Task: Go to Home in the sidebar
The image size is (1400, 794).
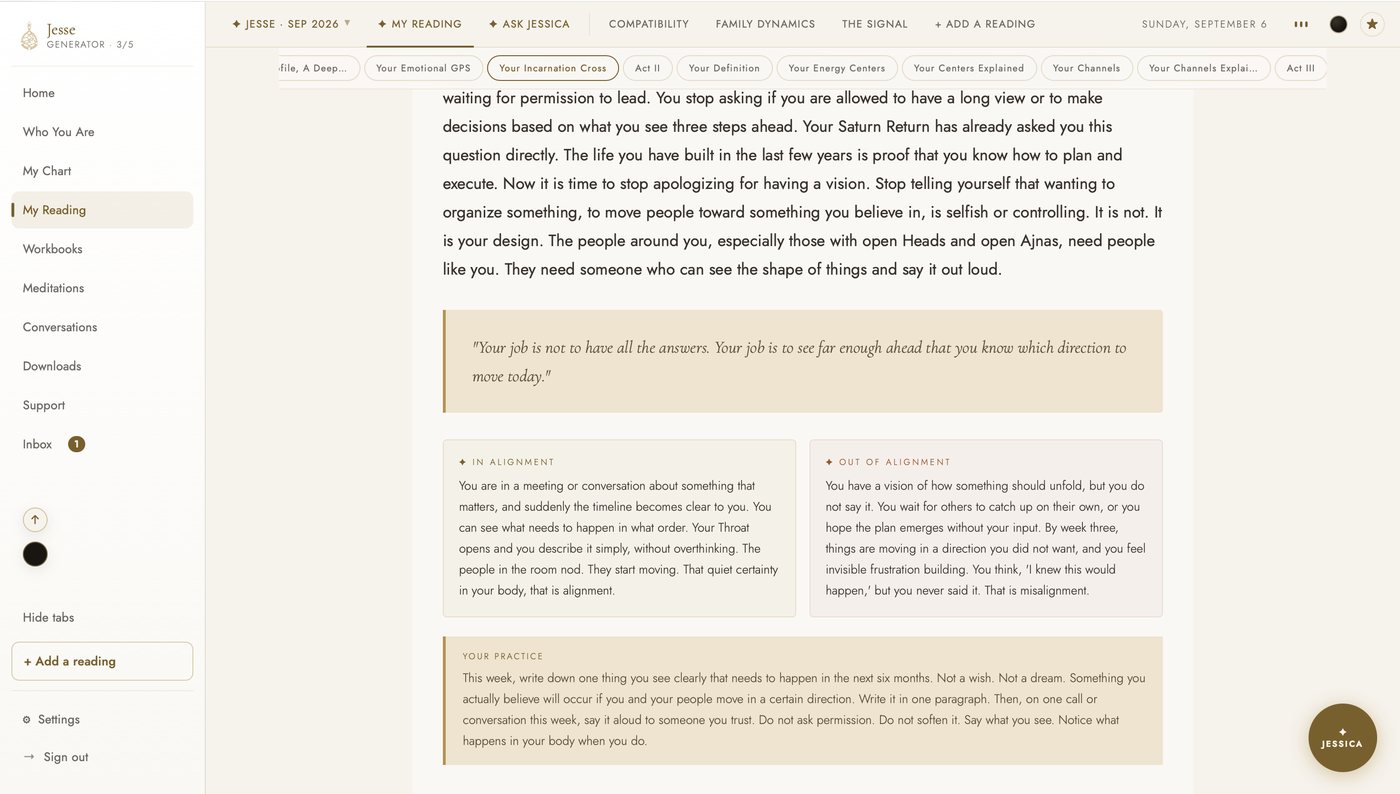Action: (102, 93)
